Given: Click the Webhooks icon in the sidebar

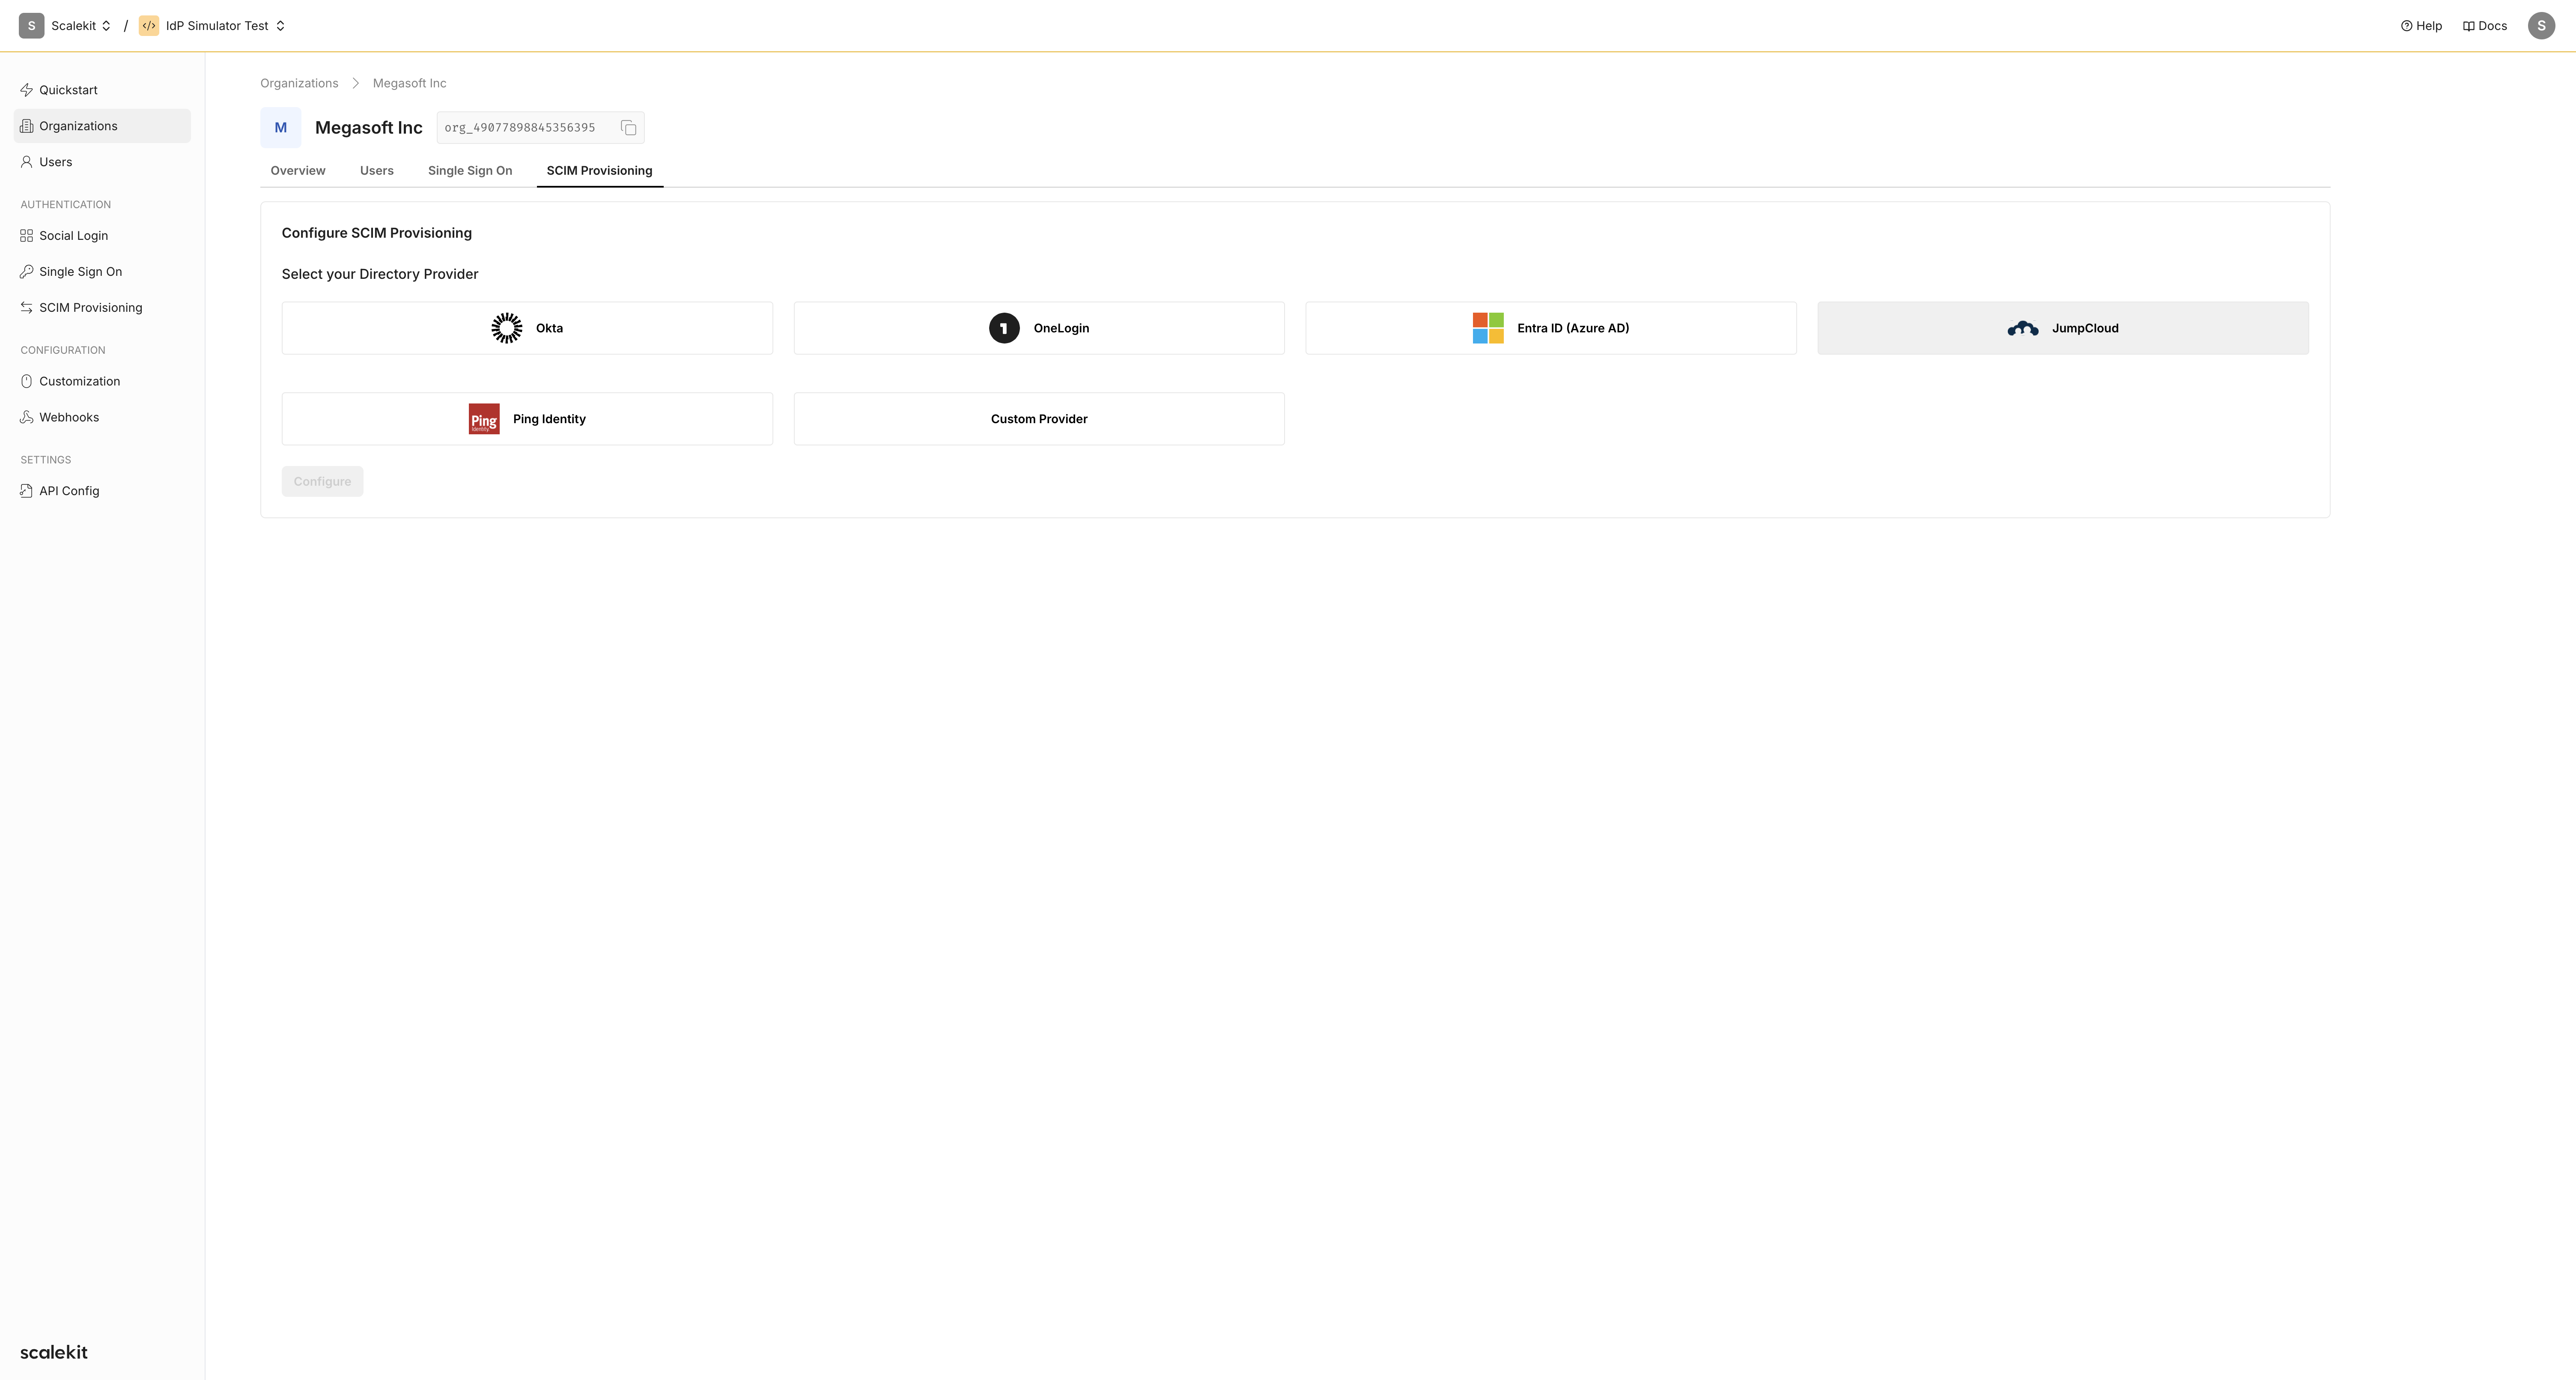Looking at the screenshot, I should click(27, 418).
